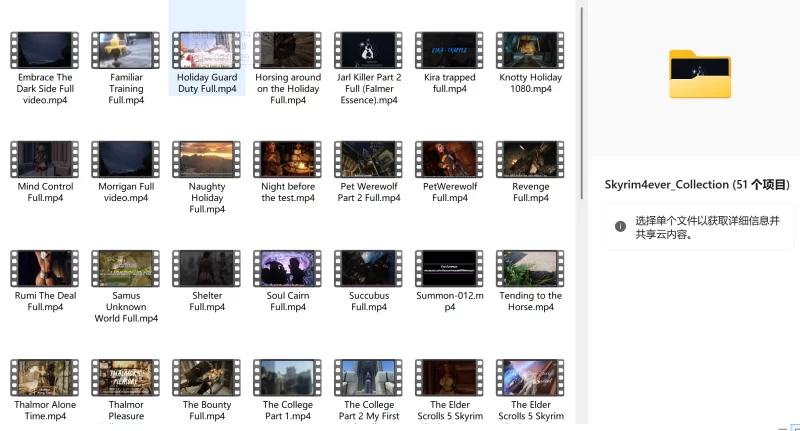Viewport: 800px width, 431px height.
Task: Select Night before the test.mp4 video icon
Action: tap(288, 159)
